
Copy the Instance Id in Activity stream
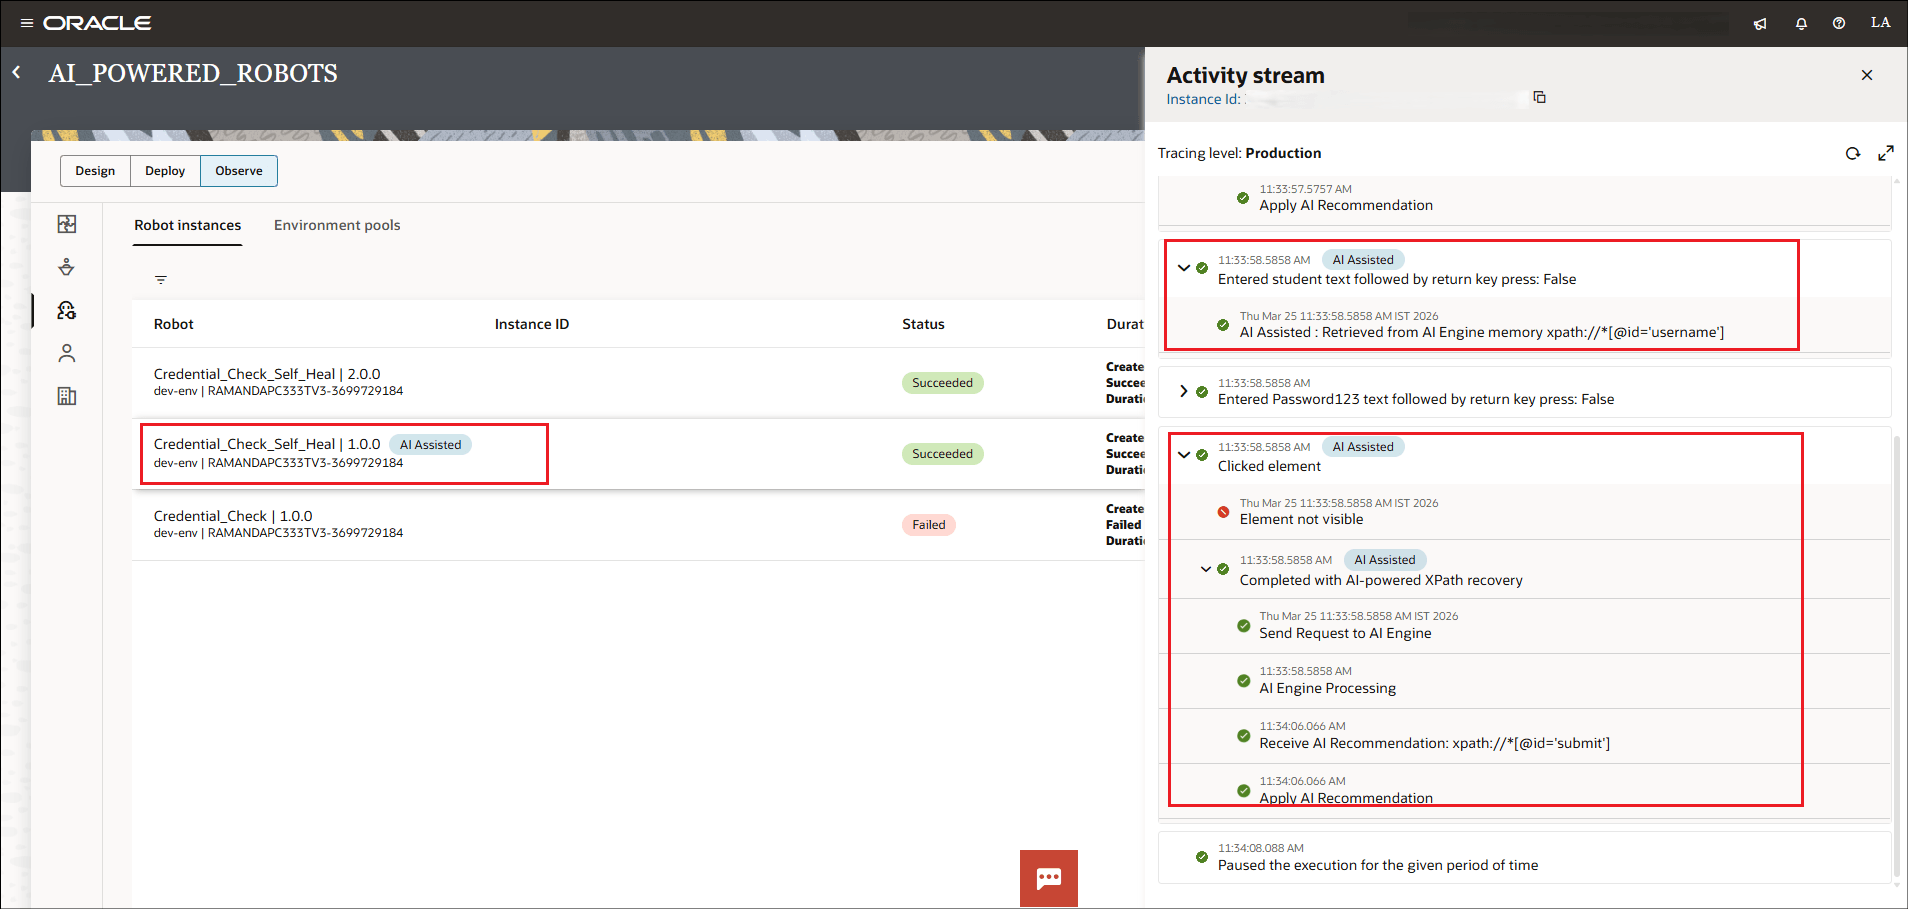tap(1540, 97)
